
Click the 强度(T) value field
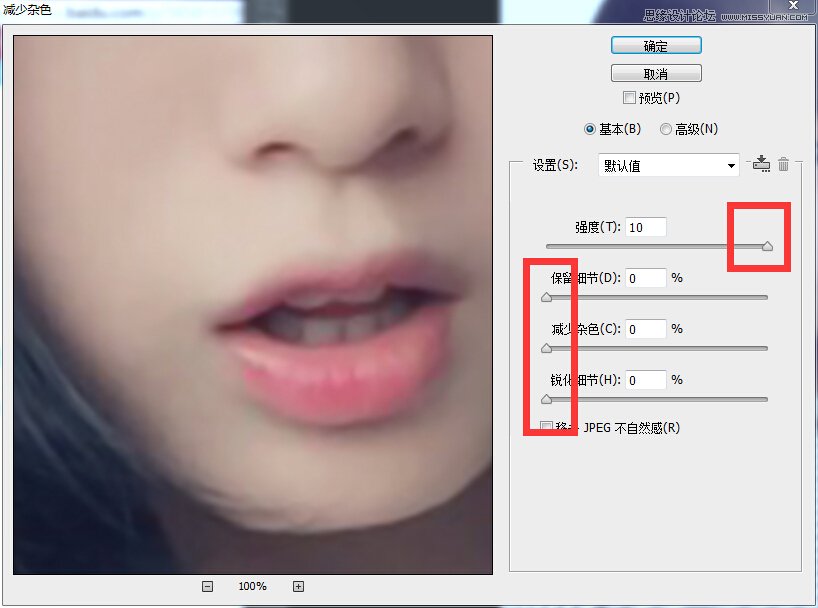click(645, 227)
